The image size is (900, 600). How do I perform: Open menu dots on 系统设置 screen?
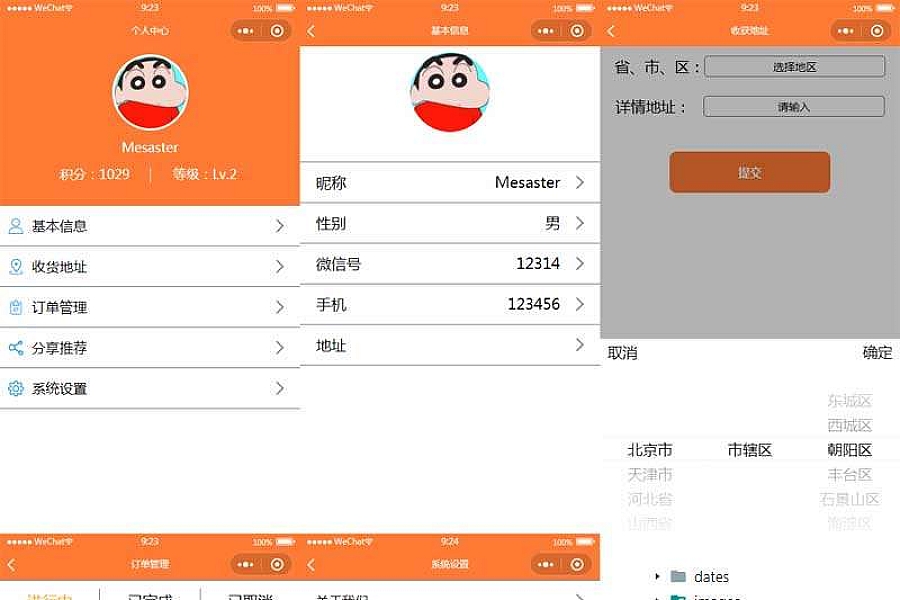[x=546, y=564]
